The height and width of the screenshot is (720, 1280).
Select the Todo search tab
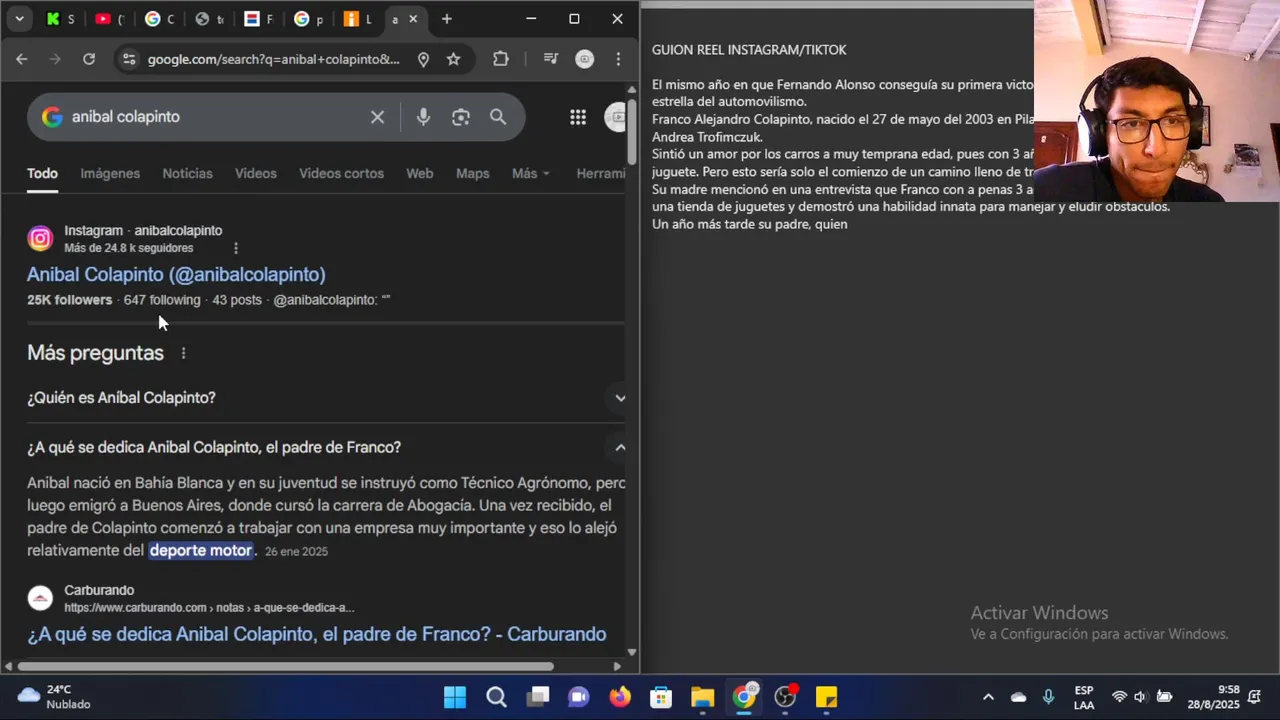pyautogui.click(x=42, y=173)
